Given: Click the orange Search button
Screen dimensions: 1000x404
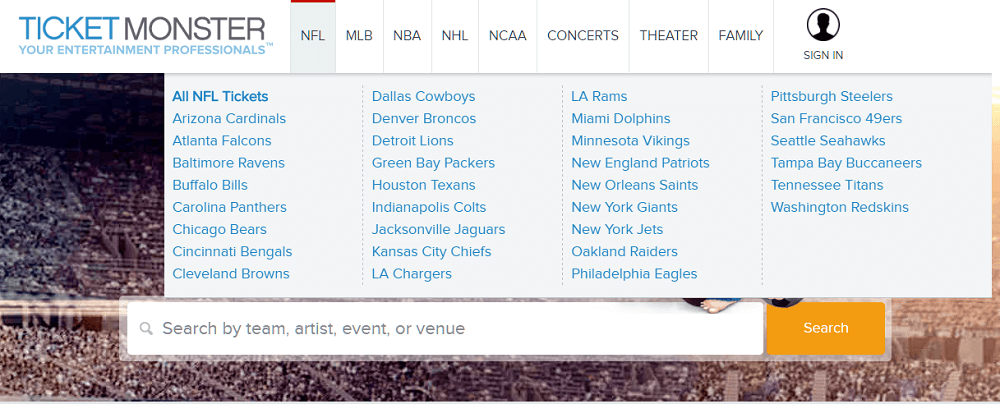Looking at the screenshot, I should point(826,328).
